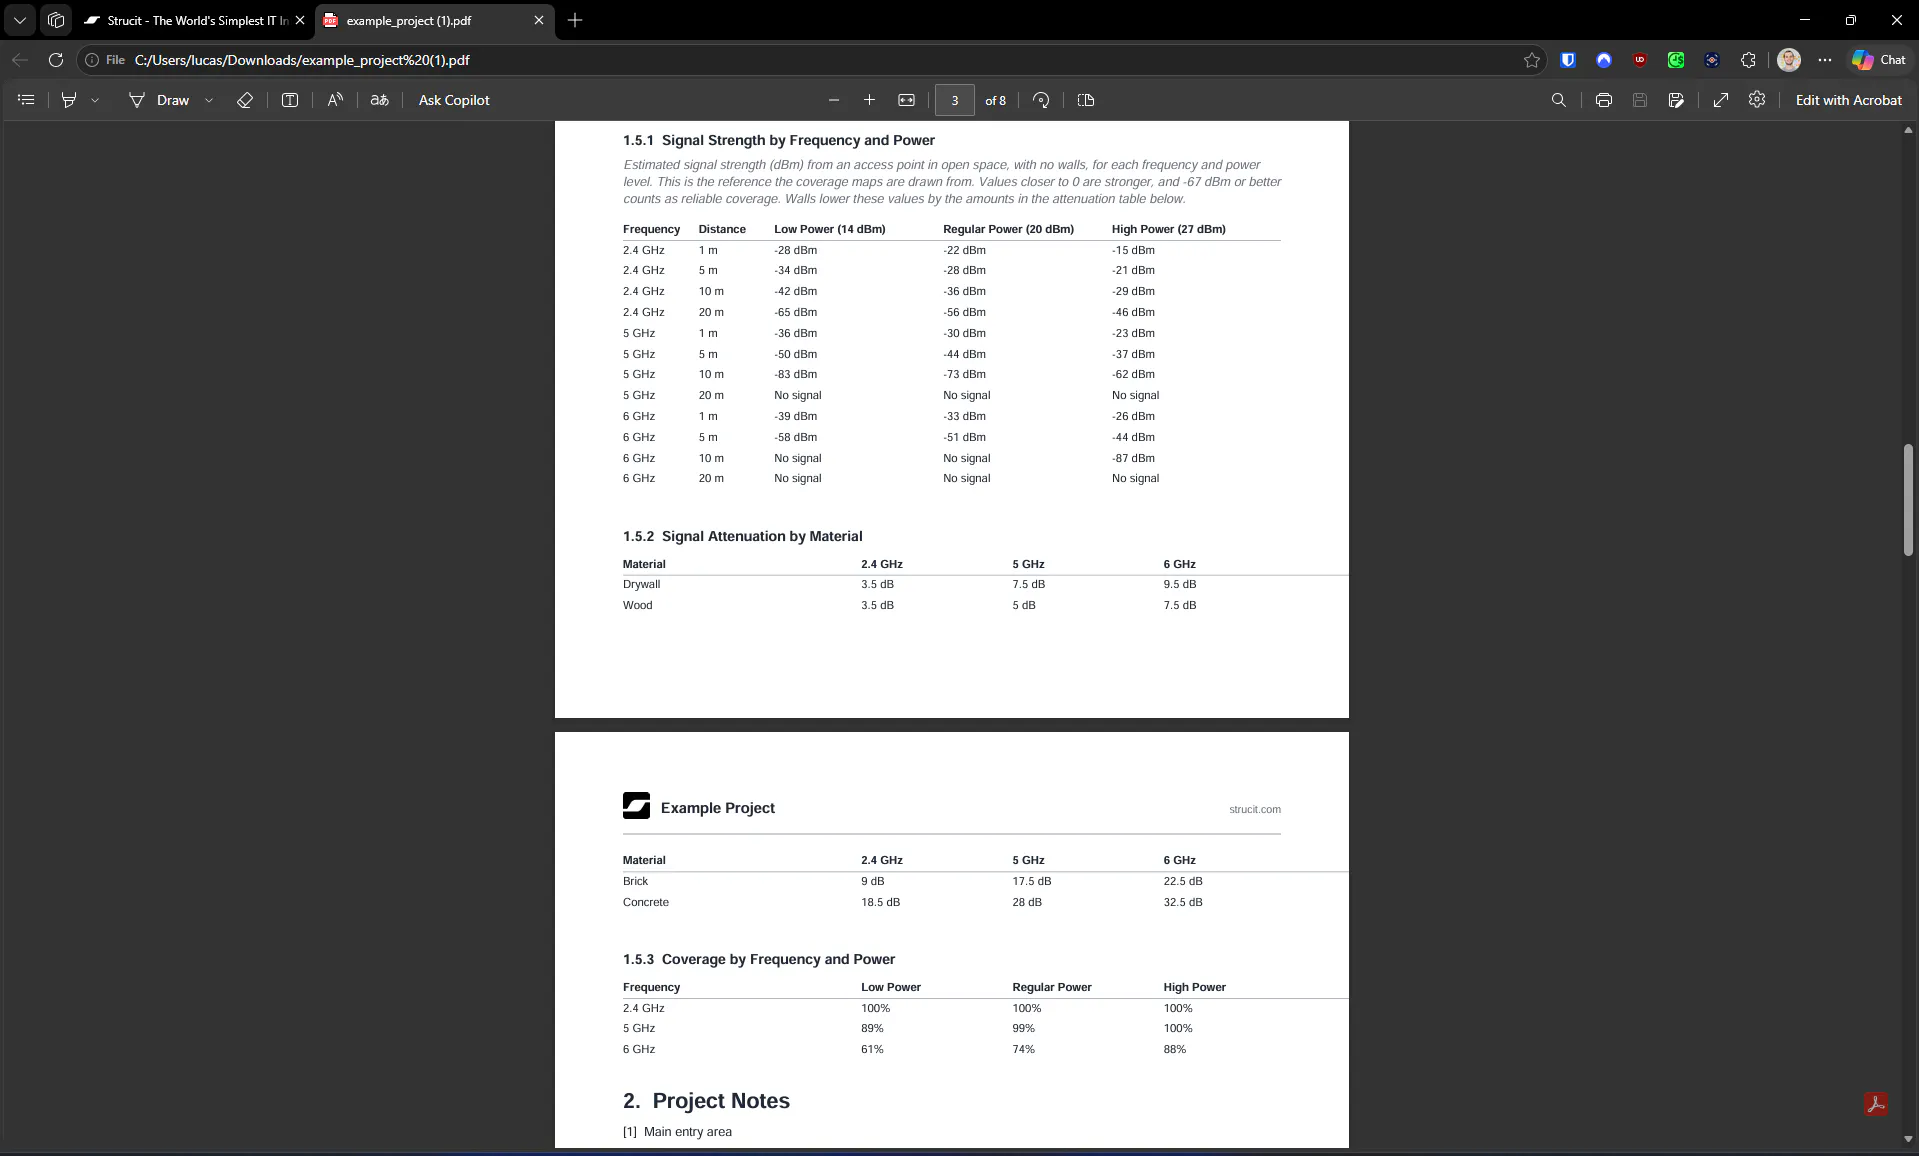Open Settings and more menu
The height and width of the screenshot is (1156, 1919).
coord(1825,60)
